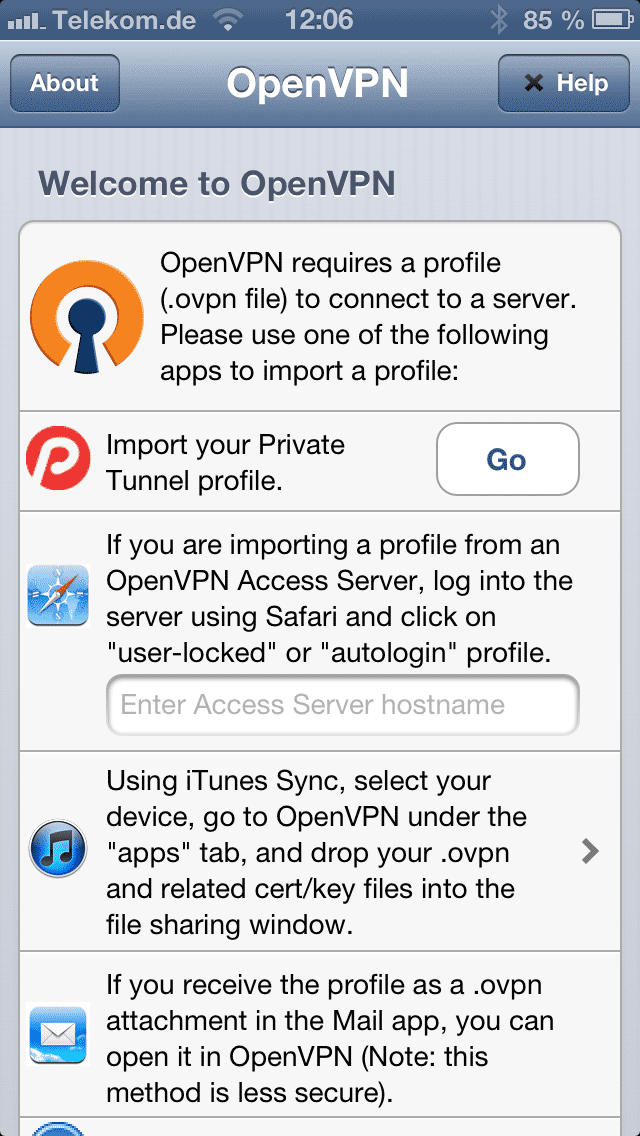
Task: Tap Go to import Private Tunnel profile
Action: point(507,459)
